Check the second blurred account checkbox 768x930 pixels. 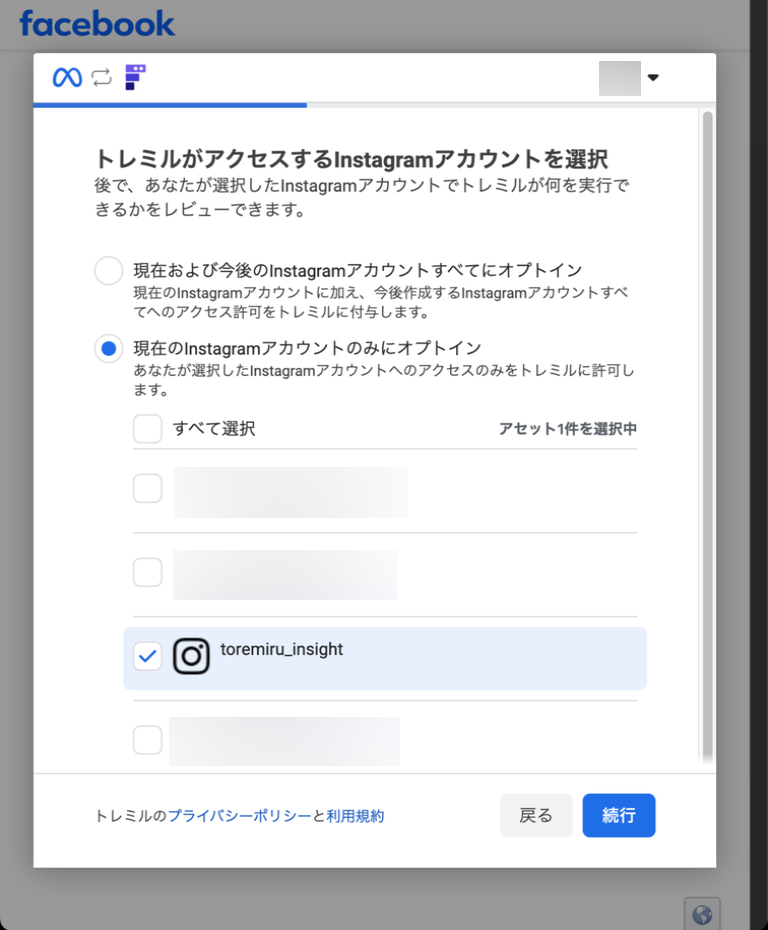148,572
